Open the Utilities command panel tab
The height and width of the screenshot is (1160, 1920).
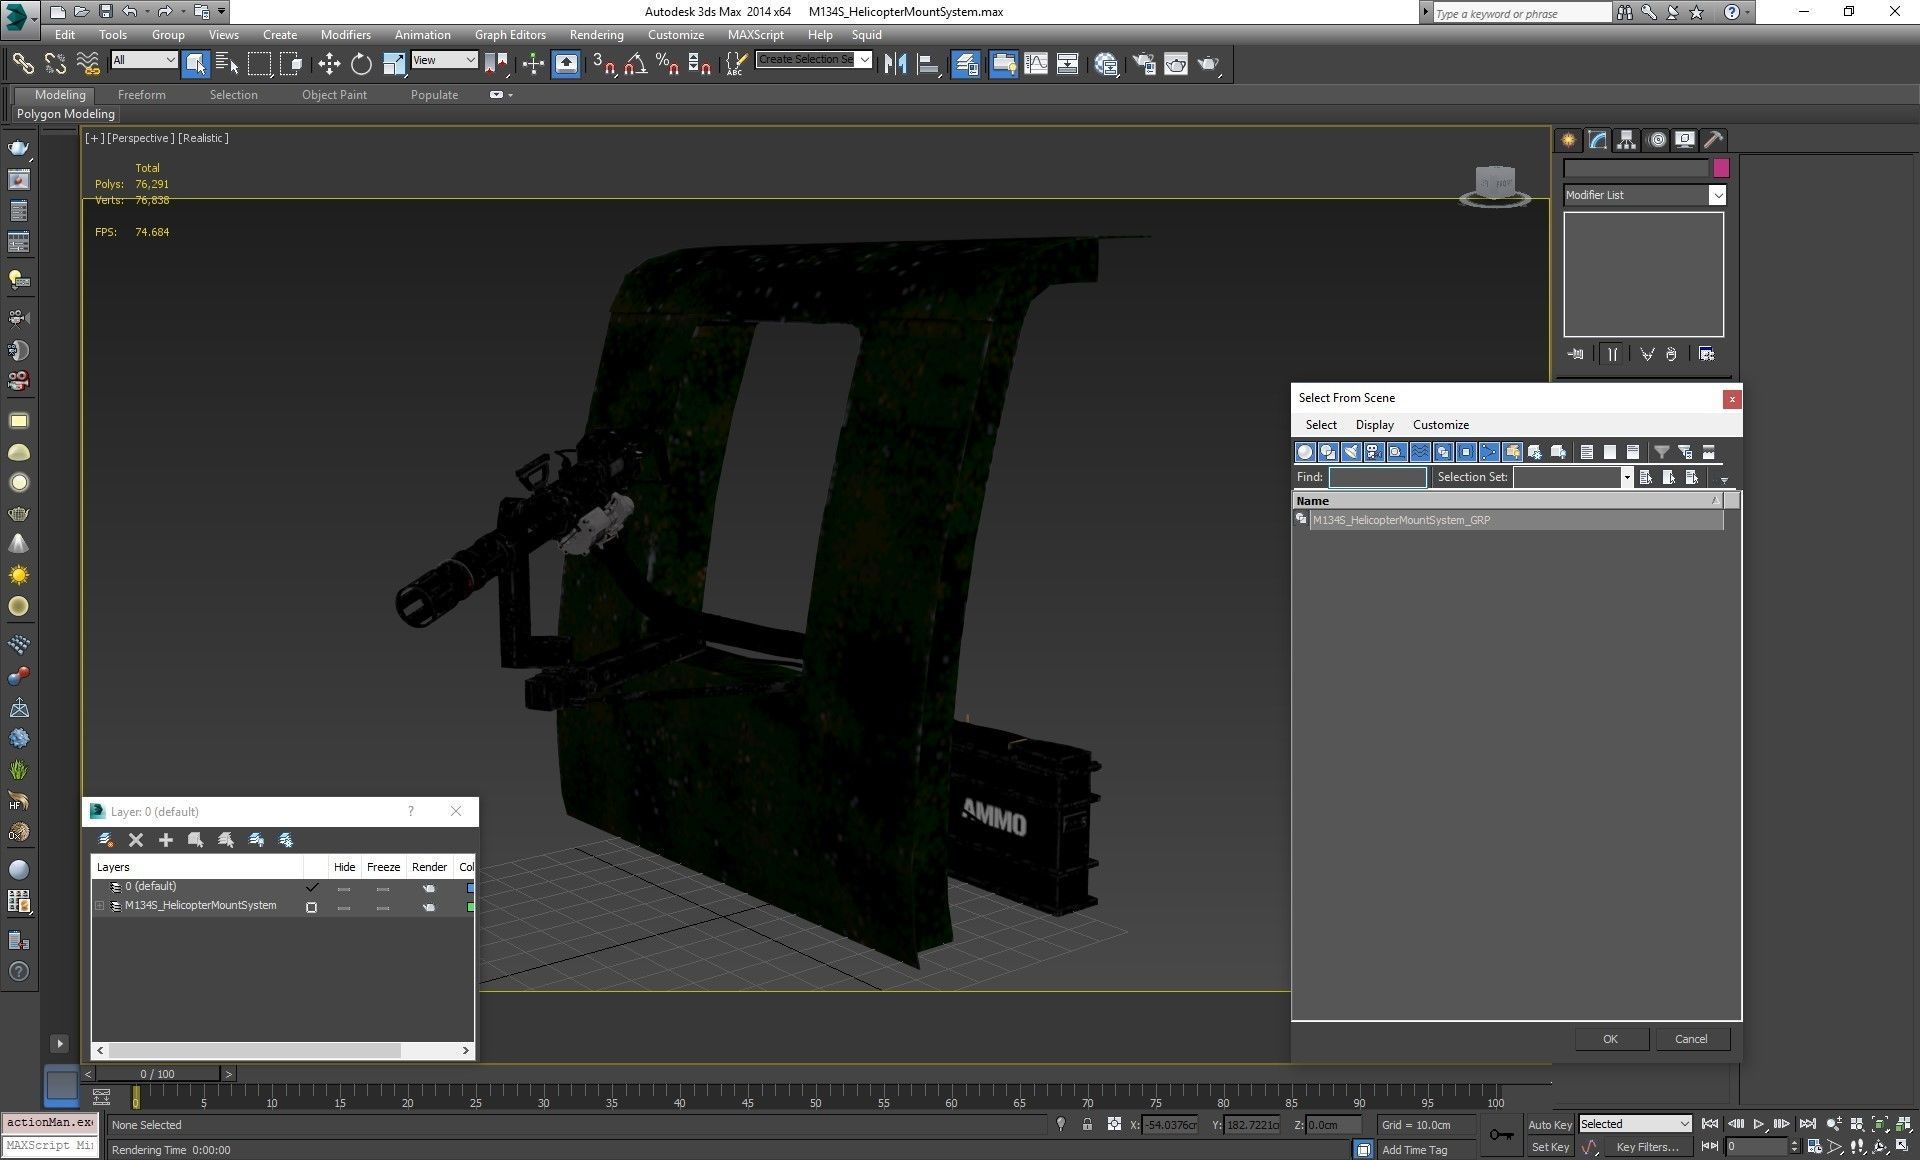[1714, 140]
